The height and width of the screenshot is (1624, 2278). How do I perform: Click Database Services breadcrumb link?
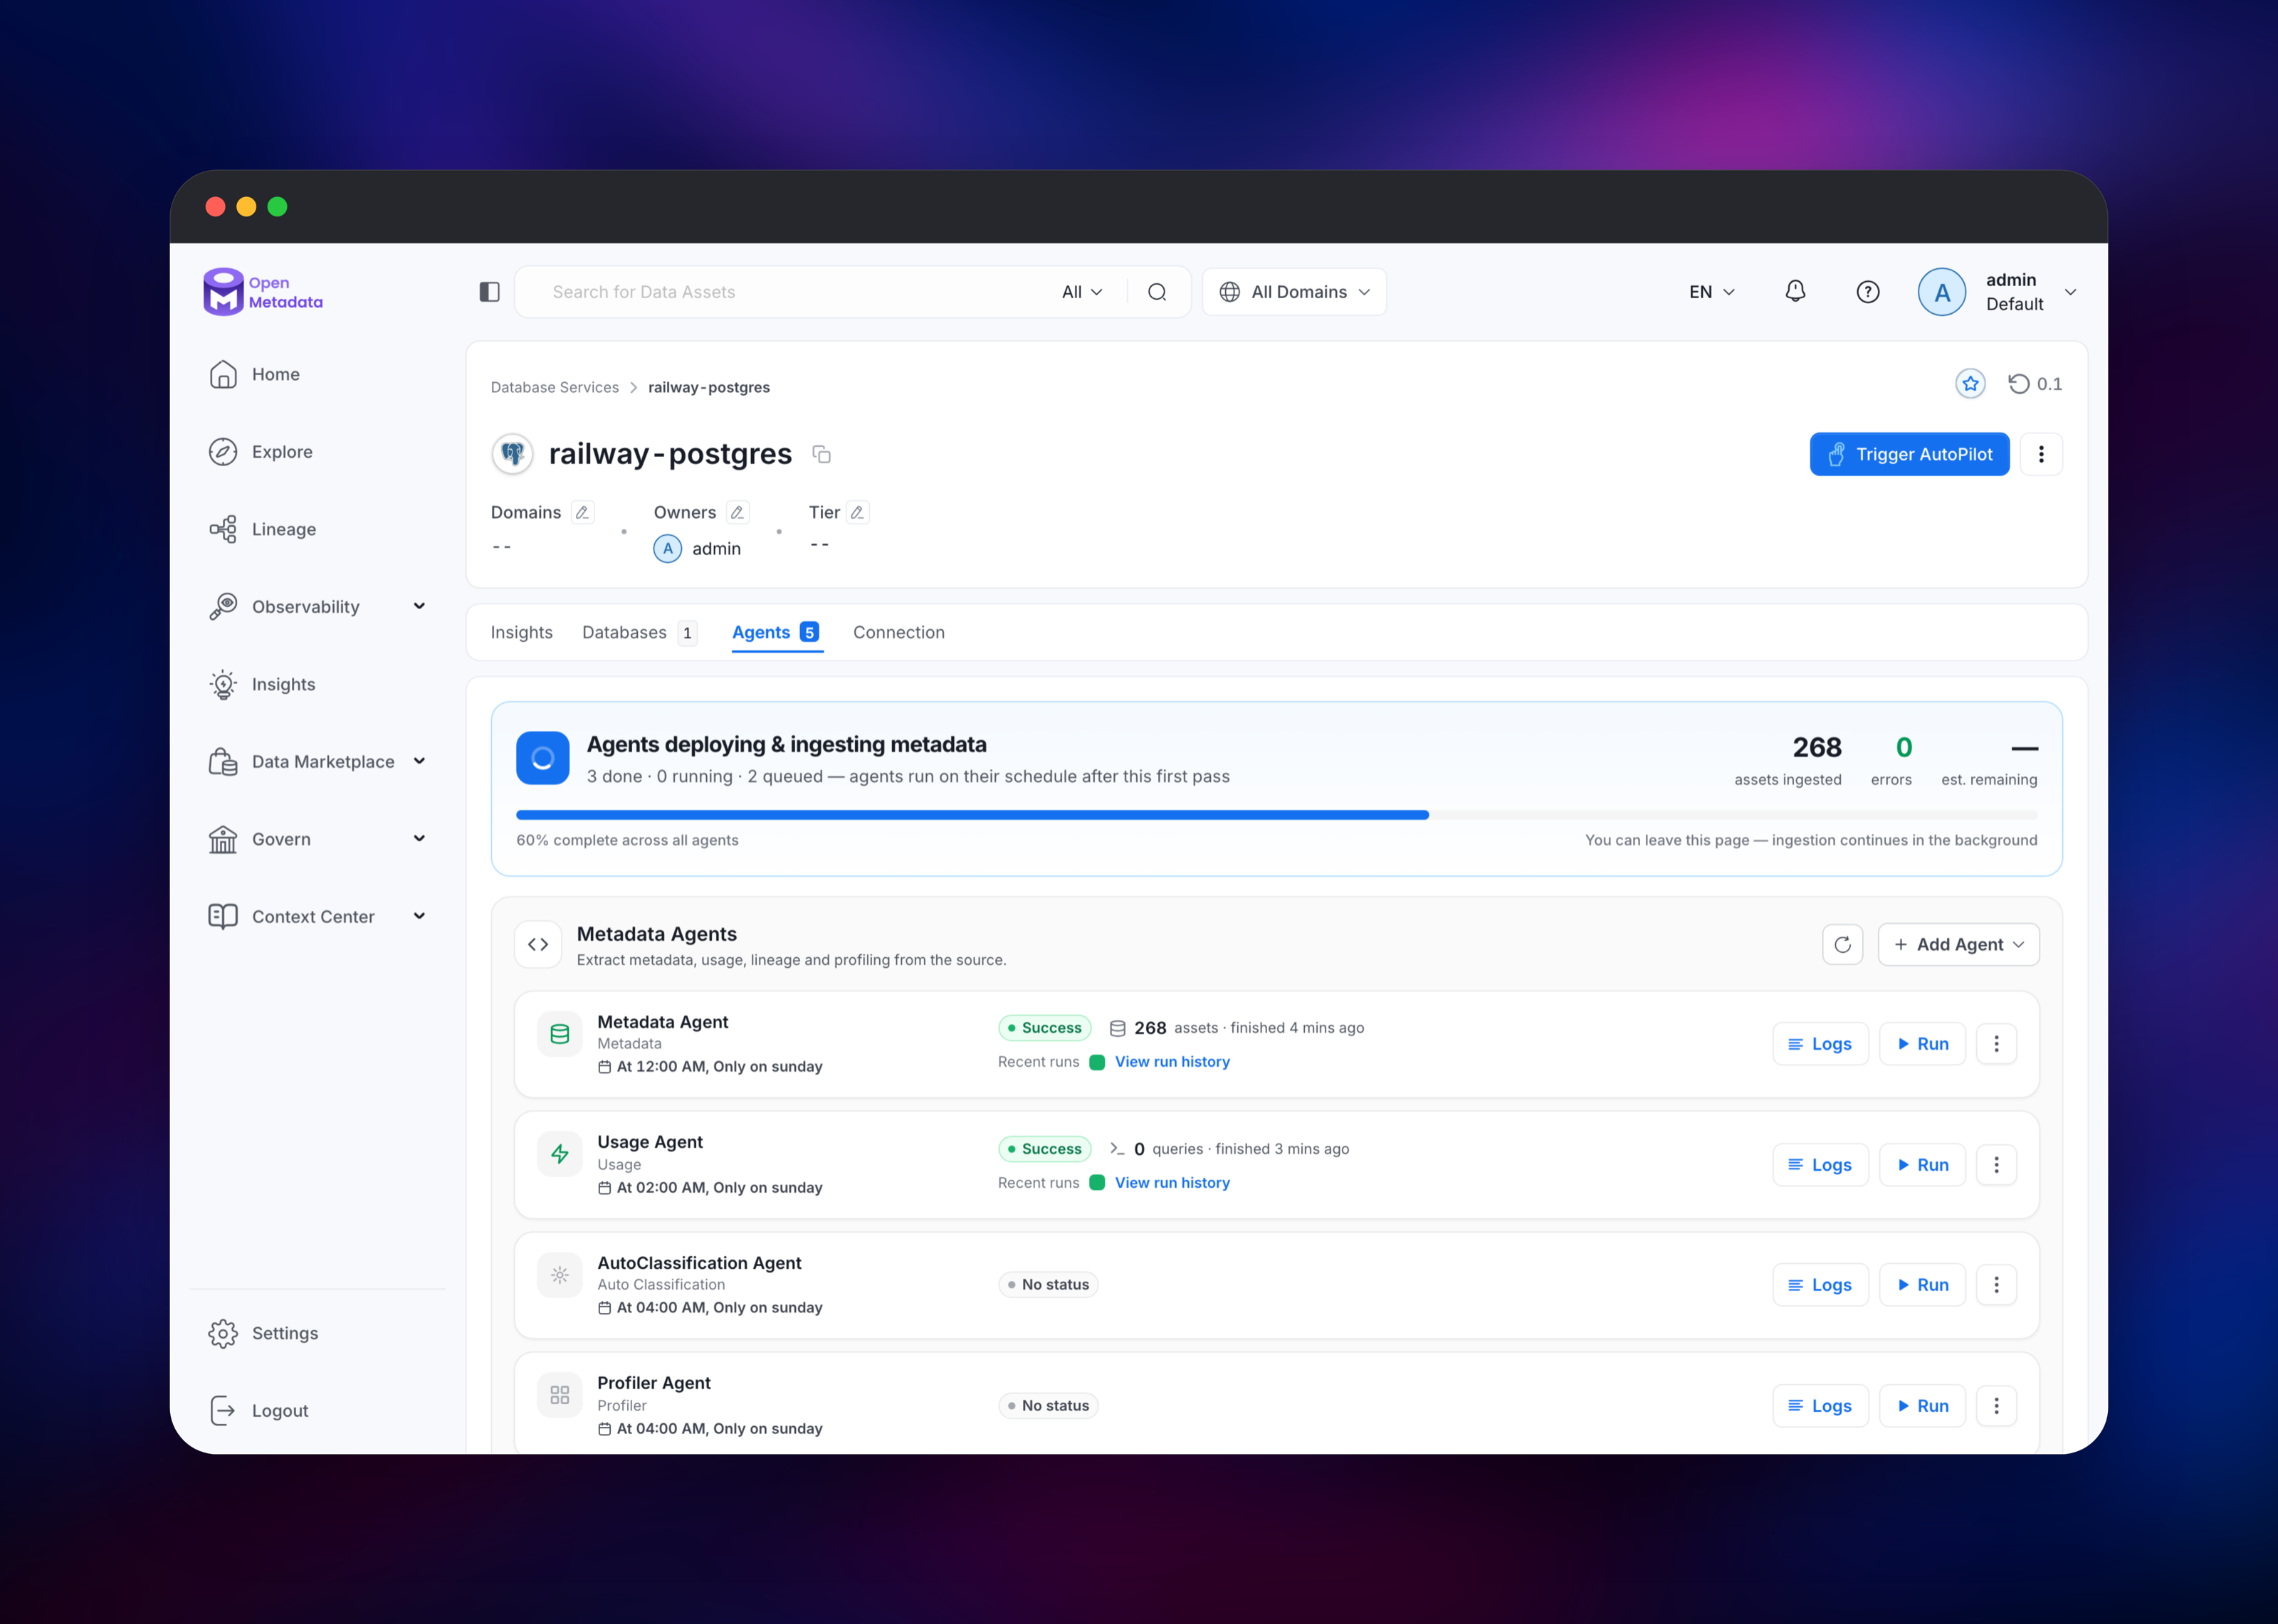click(x=555, y=387)
